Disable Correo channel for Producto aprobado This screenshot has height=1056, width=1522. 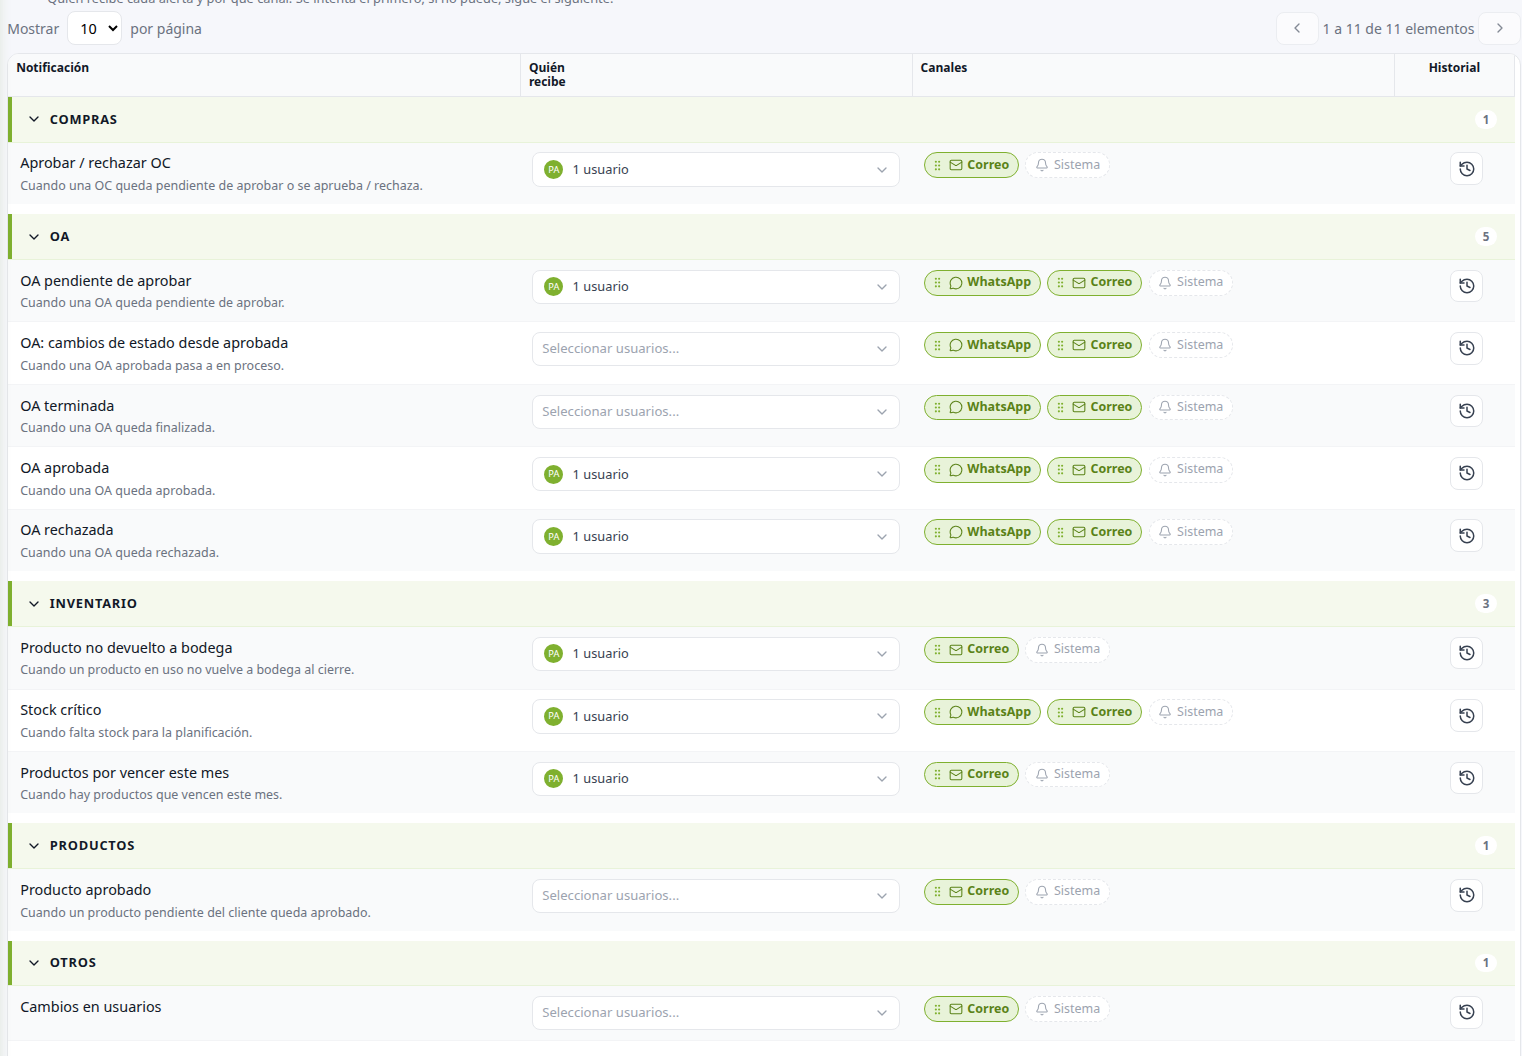pos(971,891)
